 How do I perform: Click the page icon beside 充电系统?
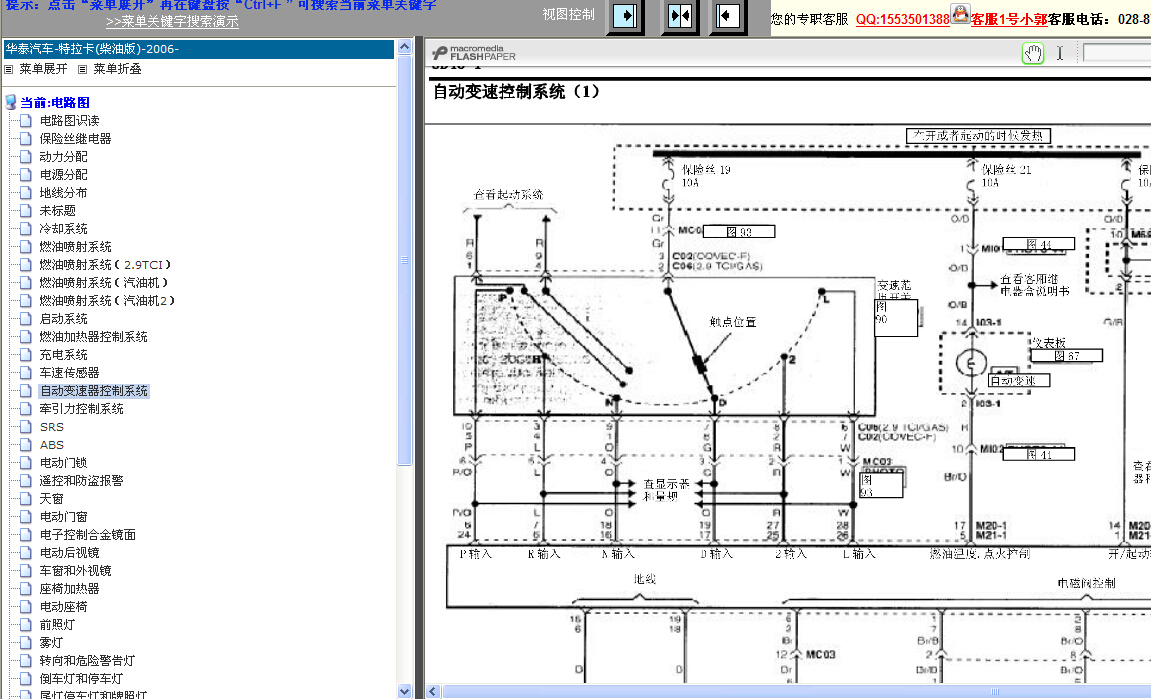pos(26,355)
